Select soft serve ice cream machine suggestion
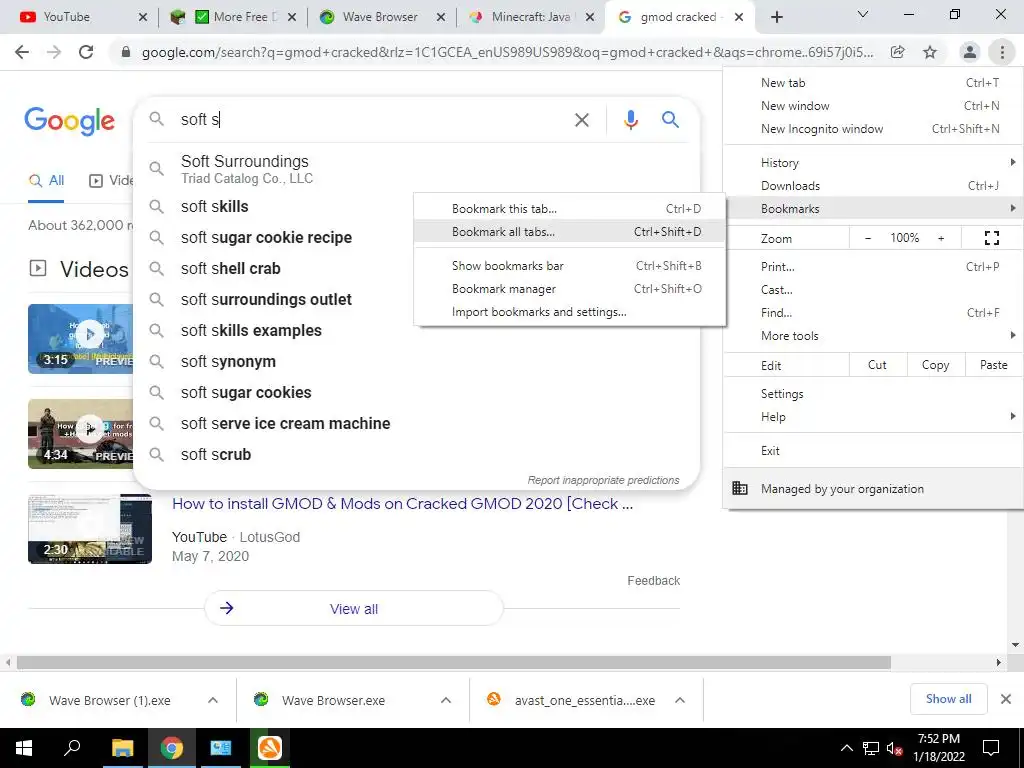 (x=416, y=424)
